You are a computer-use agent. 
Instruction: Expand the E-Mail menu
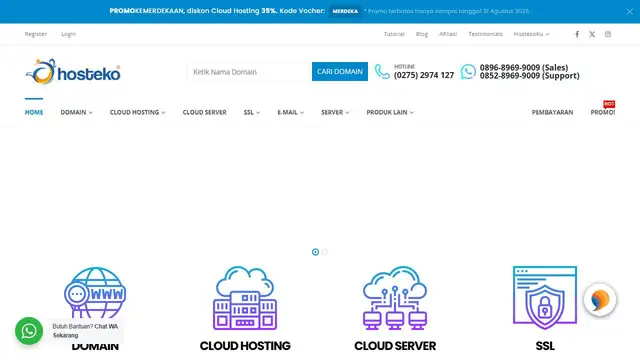pyautogui.click(x=291, y=112)
